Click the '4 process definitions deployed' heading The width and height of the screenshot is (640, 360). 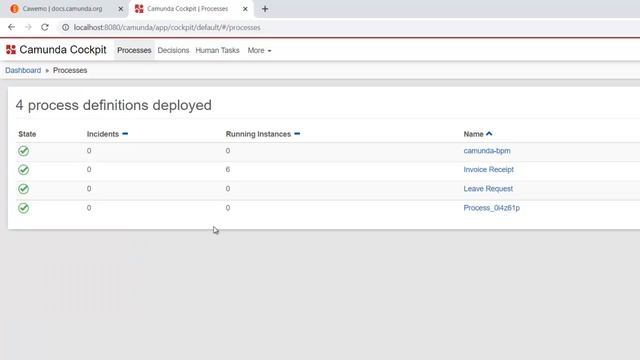coord(114,105)
